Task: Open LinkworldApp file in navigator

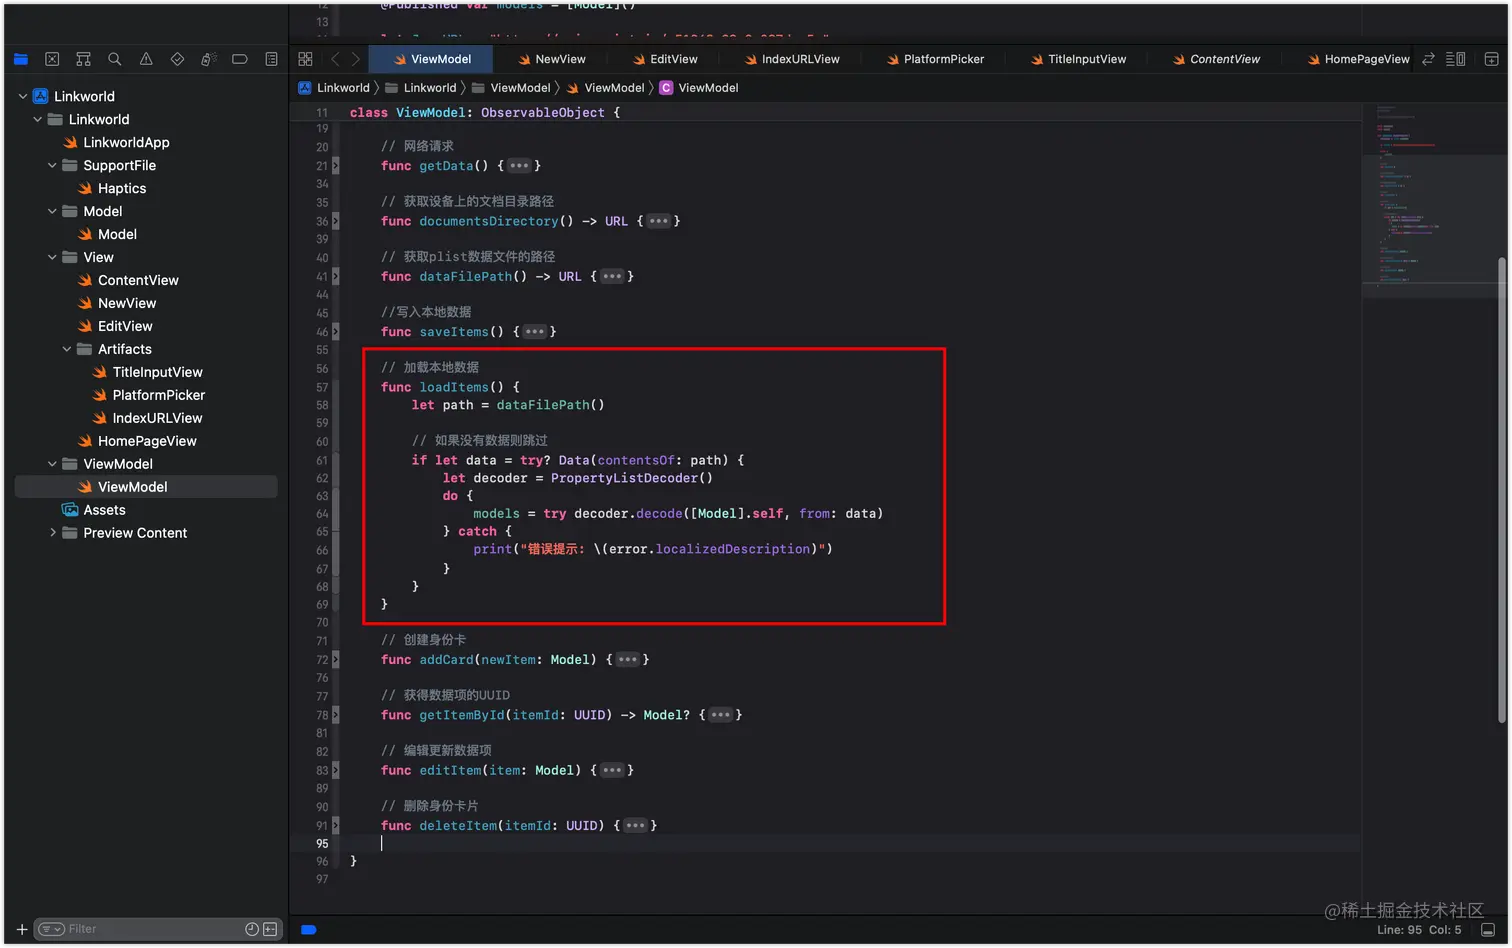Action: (126, 142)
